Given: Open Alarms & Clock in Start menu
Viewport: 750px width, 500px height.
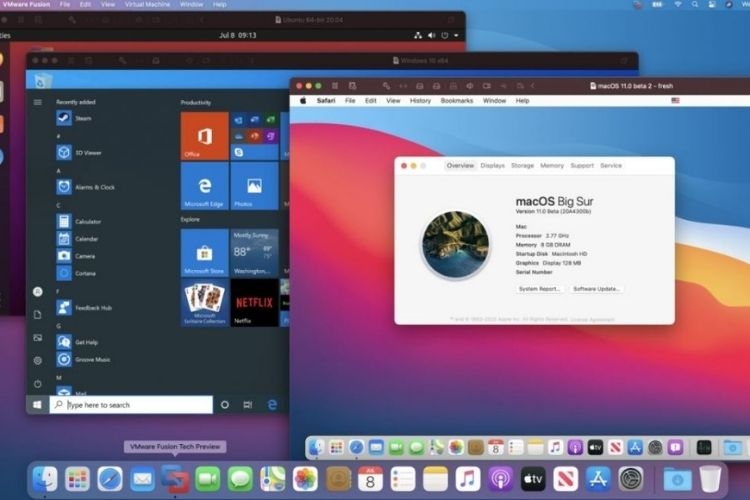Looking at the screenshot, I should click(86, 187).
